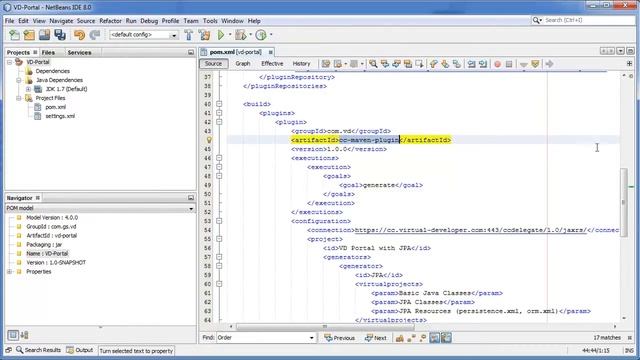The width and height of the screenshot is (640, 360).
Task: Click the green marker on the error stripe
Action: (x=631, y=187)
